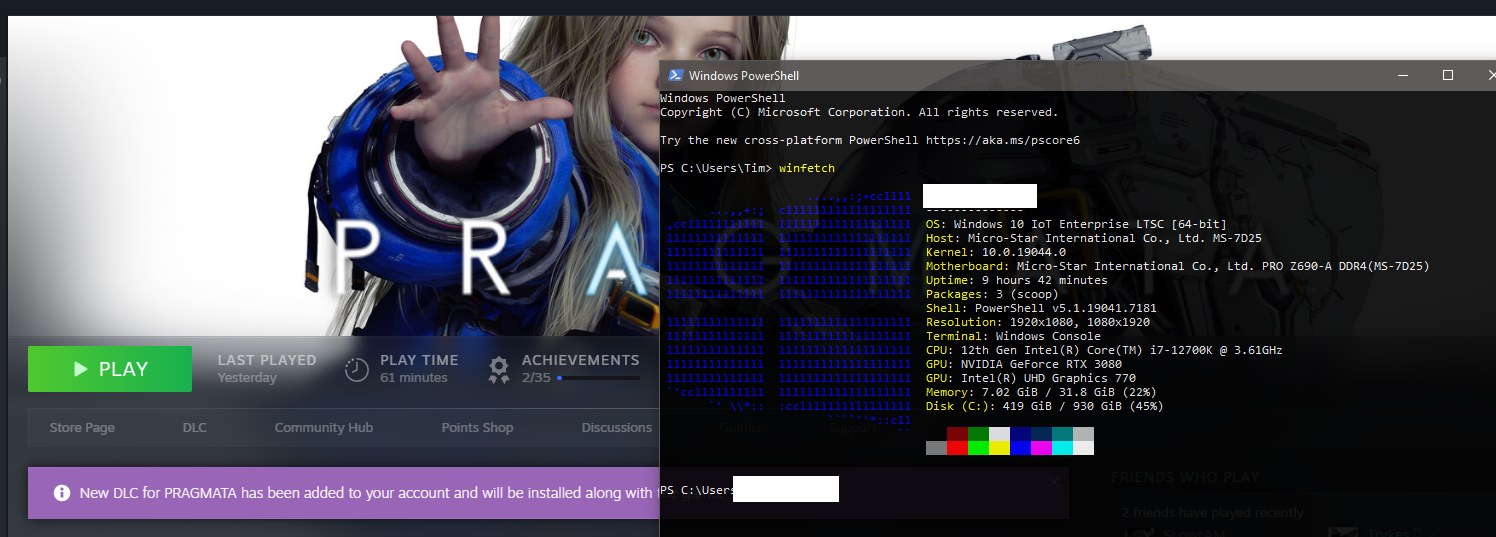Maximize the Windows PowerShell window
This screenshot has width=1496, height=537.
pyautogui.click(x=1448, y=75)
